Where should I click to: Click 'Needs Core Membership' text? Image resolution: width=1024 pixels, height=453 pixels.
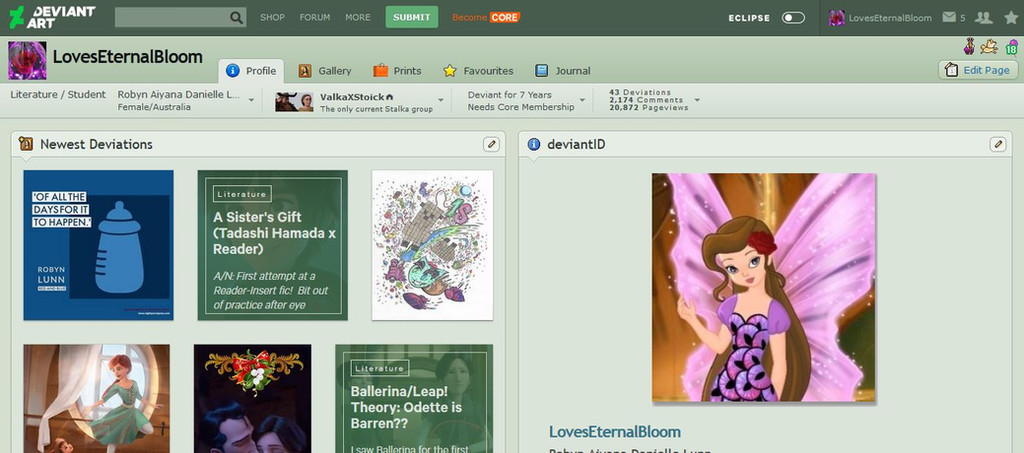520,107
